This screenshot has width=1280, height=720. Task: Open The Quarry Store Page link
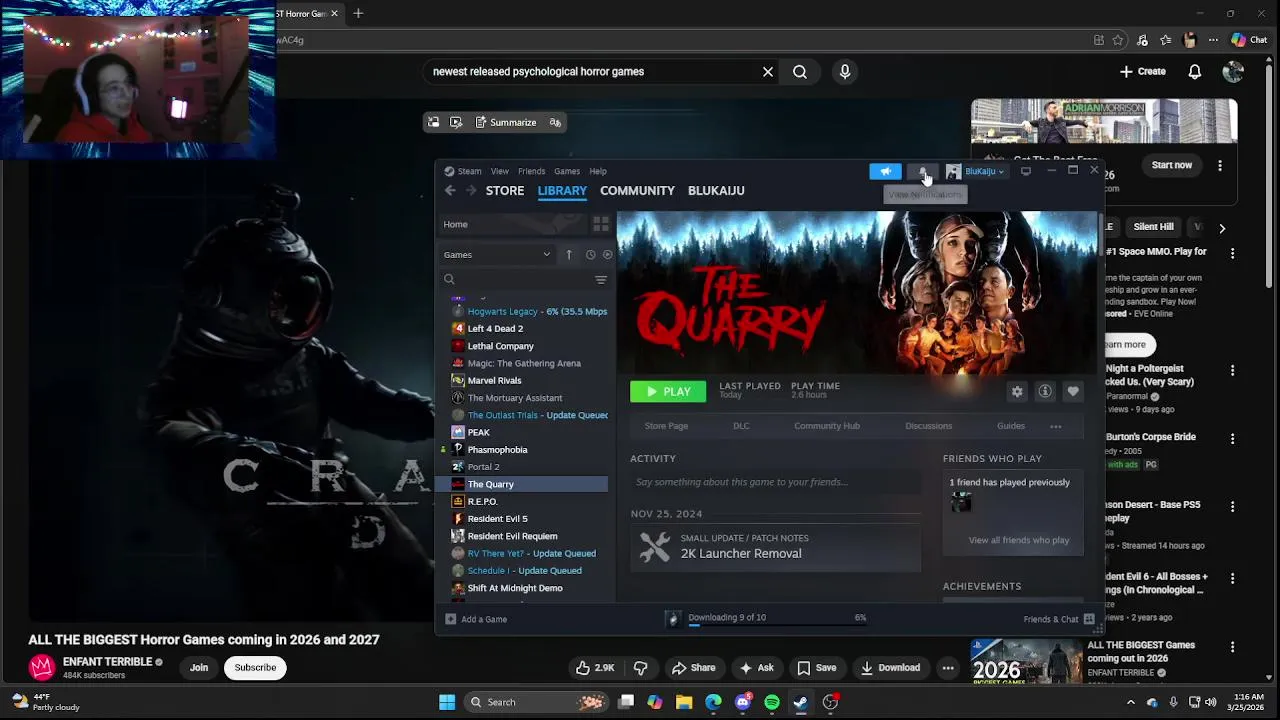pos(666,426)
